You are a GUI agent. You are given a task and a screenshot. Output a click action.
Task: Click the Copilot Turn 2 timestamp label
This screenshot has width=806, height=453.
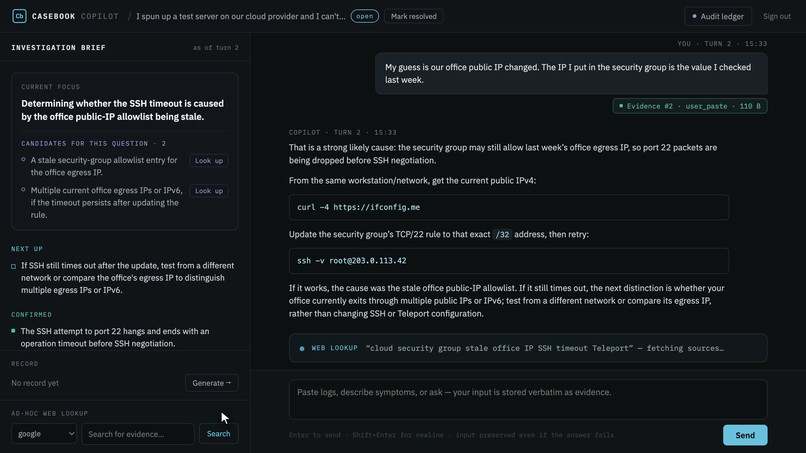(x=342, y=133)
